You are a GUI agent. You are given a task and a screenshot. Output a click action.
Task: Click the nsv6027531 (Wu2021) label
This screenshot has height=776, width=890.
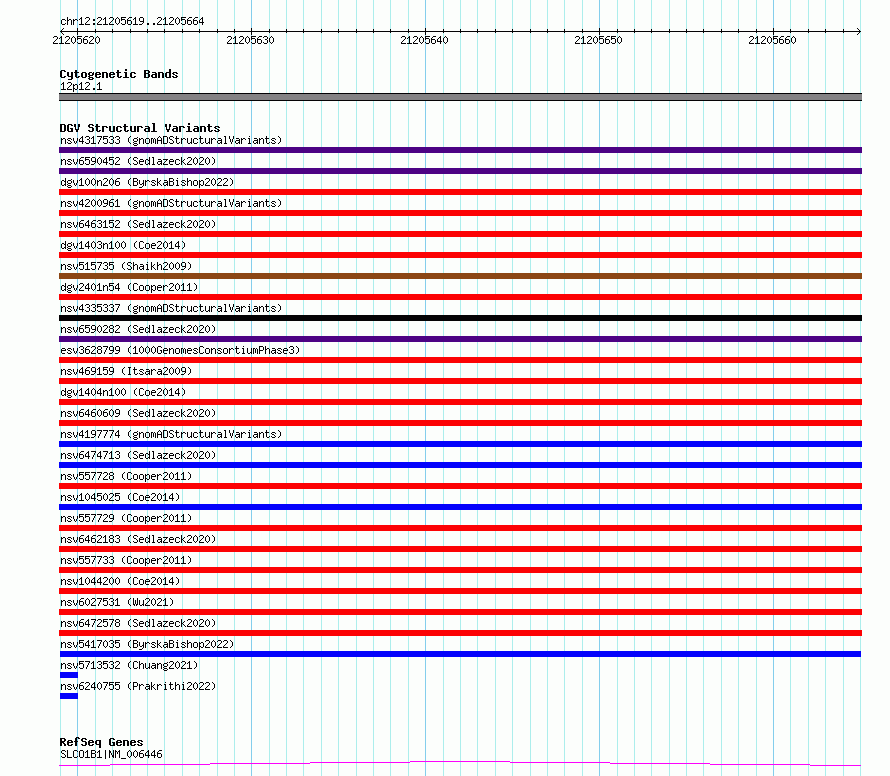coord(117,602)
